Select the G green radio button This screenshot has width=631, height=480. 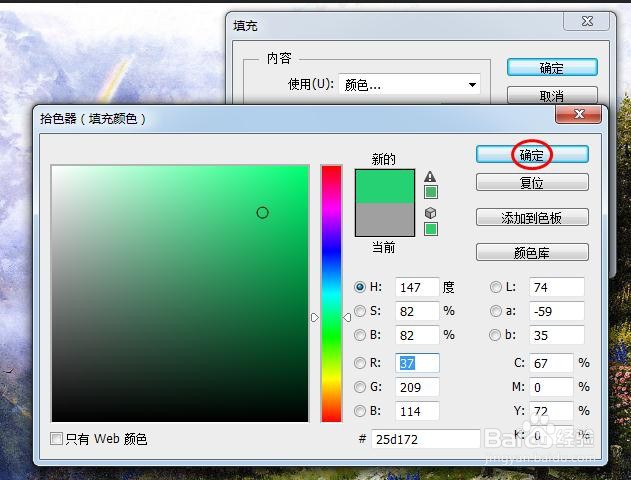(360, 387)
